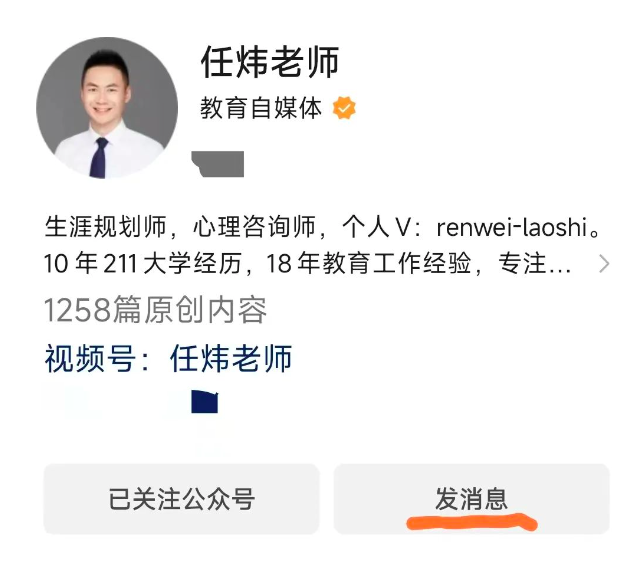Click the 个人 V label in the description
The width and height of the screenshot is (631, 568).
pos(376,227)
